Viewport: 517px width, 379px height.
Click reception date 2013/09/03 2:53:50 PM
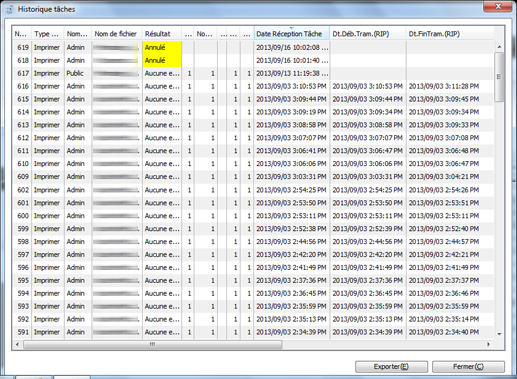click(291, 203)
